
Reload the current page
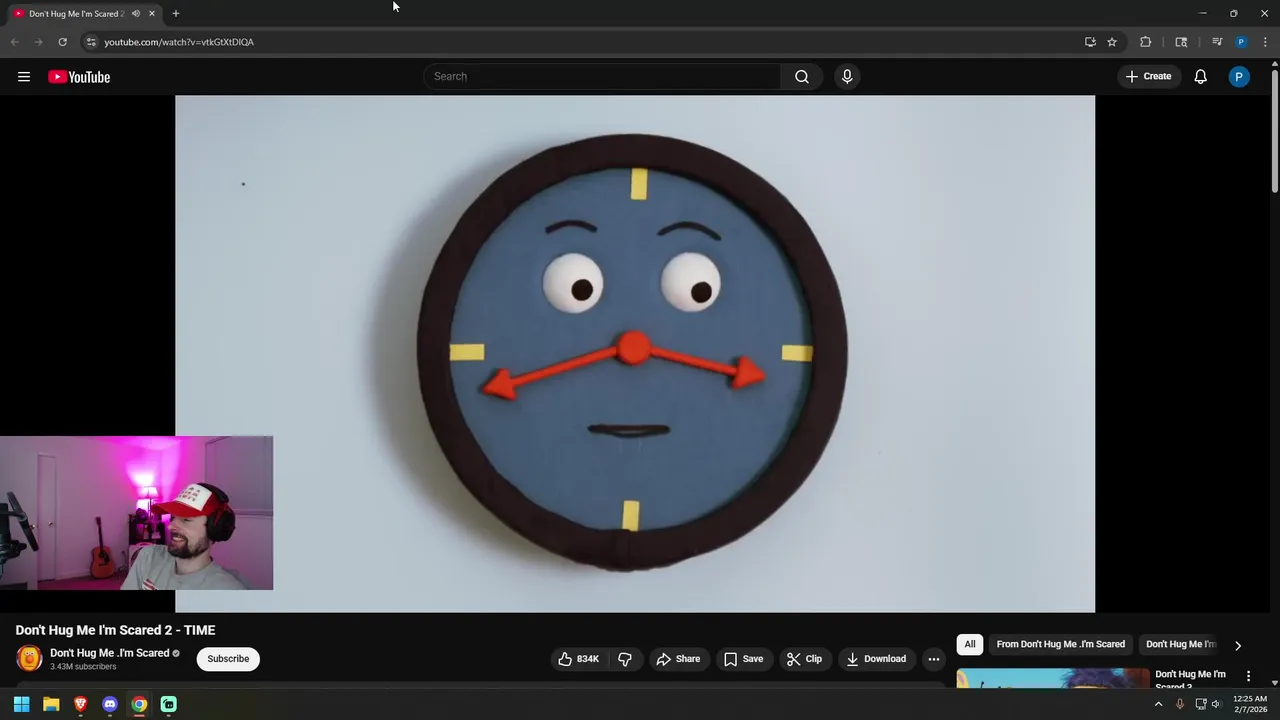point(62,42)
